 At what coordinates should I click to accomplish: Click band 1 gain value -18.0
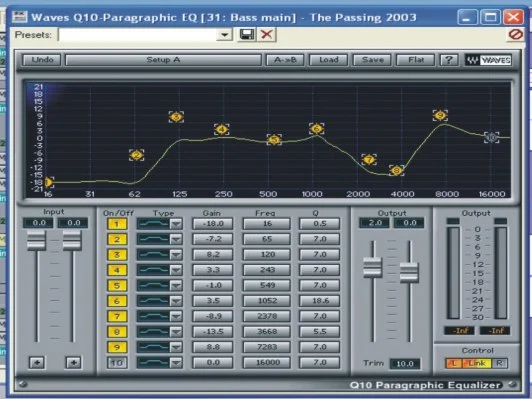(213, 224)
